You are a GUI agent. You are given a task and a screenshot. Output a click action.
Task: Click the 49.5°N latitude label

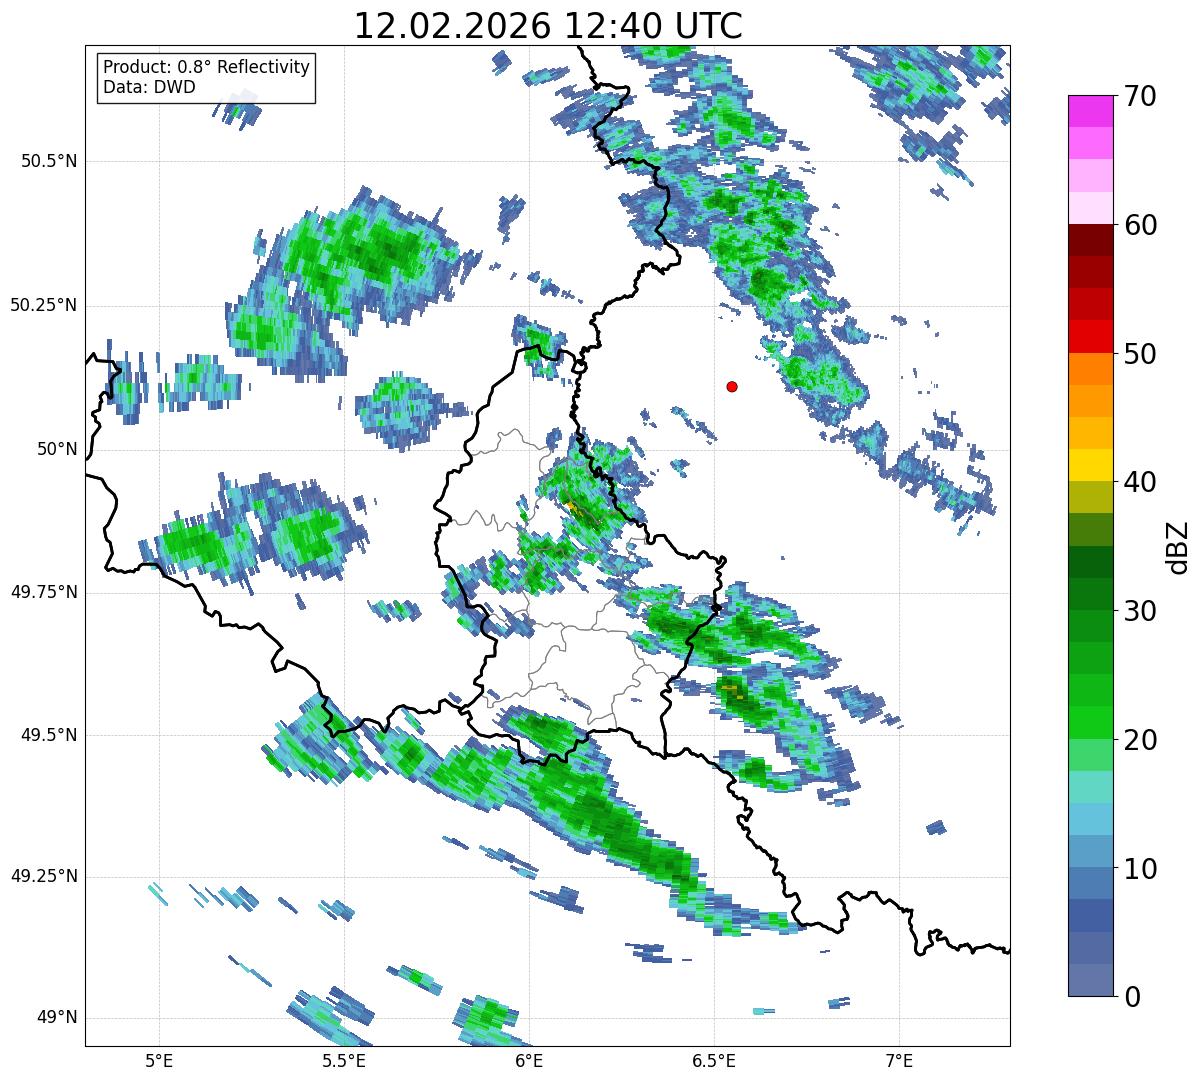click(50, 735)
